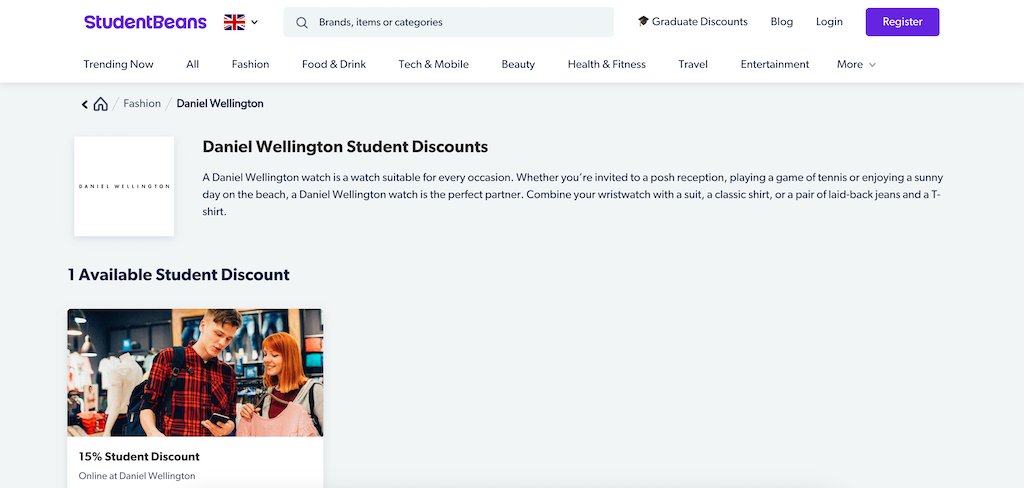Screen dimensions: 1024x488
Task: Open the Health & Fitness category
Action: point(607,64)
